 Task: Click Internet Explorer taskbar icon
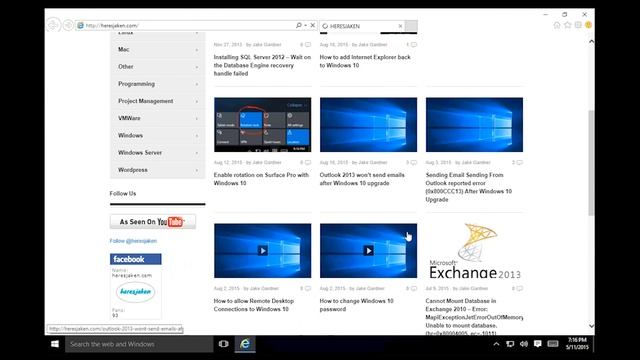point(245,344)
